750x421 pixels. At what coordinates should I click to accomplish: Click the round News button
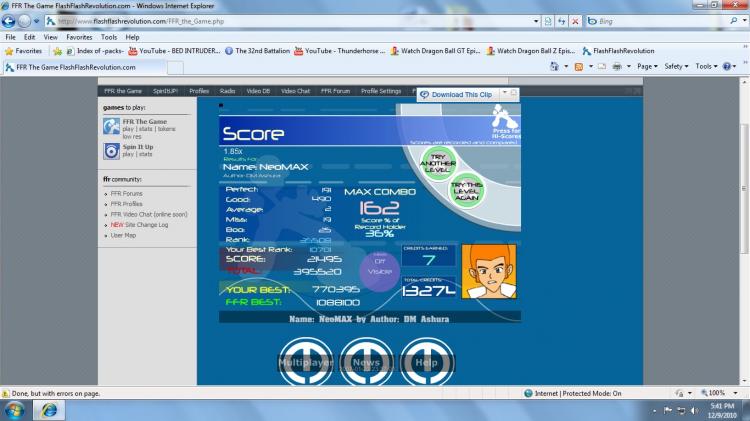(x=366, y=362)
